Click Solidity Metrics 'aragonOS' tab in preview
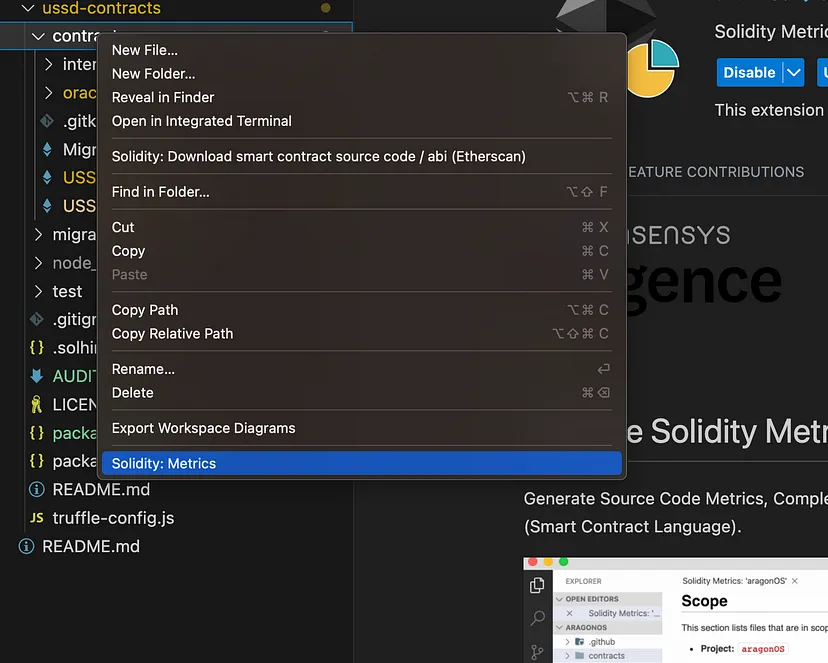The width and height of the screenshot is (828, 663). pos(734,581)
